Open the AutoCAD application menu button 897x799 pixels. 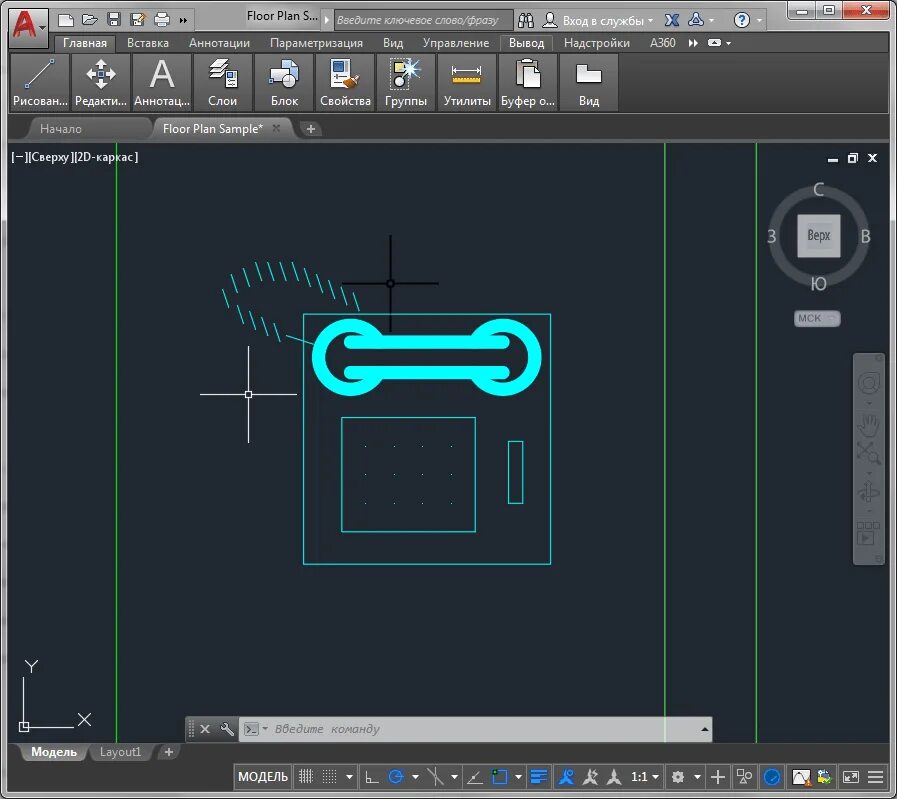(x=28, y=27)
